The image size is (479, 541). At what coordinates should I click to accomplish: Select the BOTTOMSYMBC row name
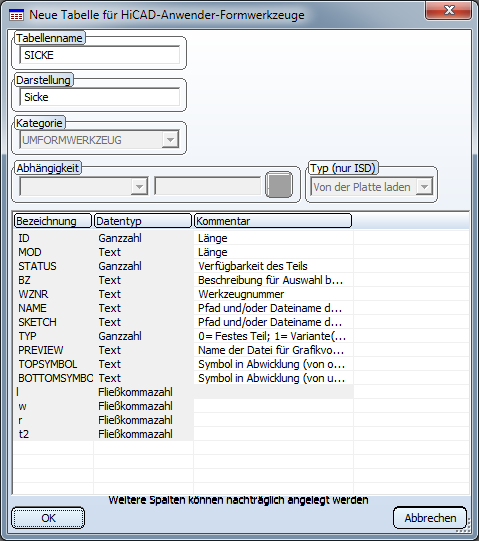[x=56, y=378]
